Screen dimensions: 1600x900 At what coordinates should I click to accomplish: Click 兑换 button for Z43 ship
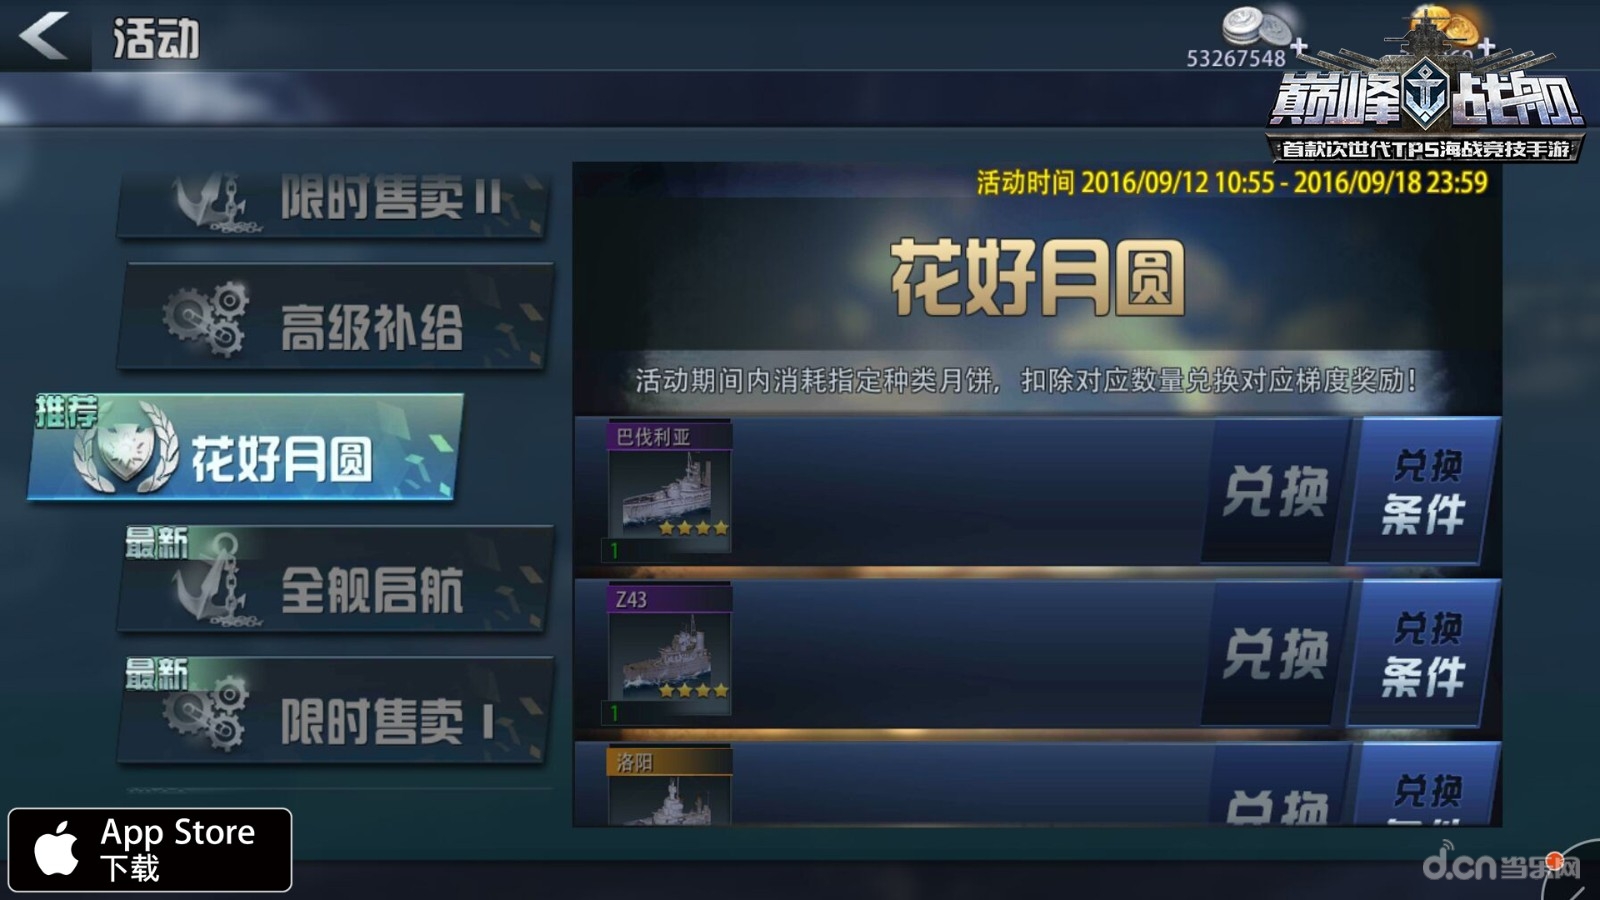click(x=1274, y=654)
